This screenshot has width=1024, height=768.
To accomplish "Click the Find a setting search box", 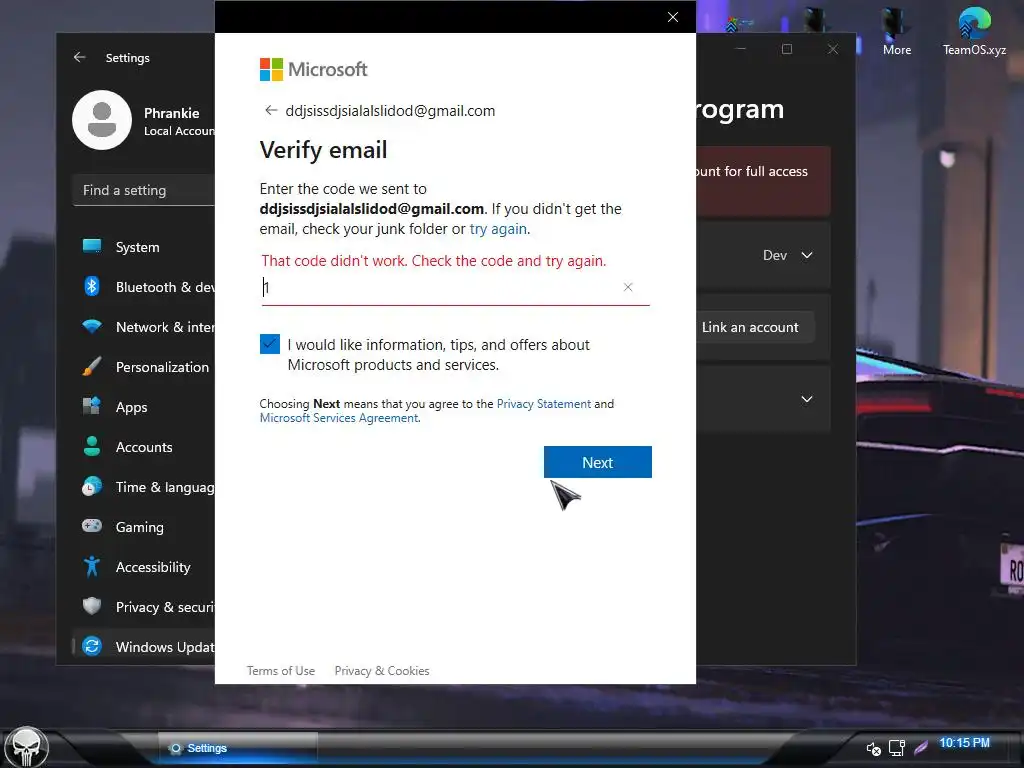I will [144, 190].
